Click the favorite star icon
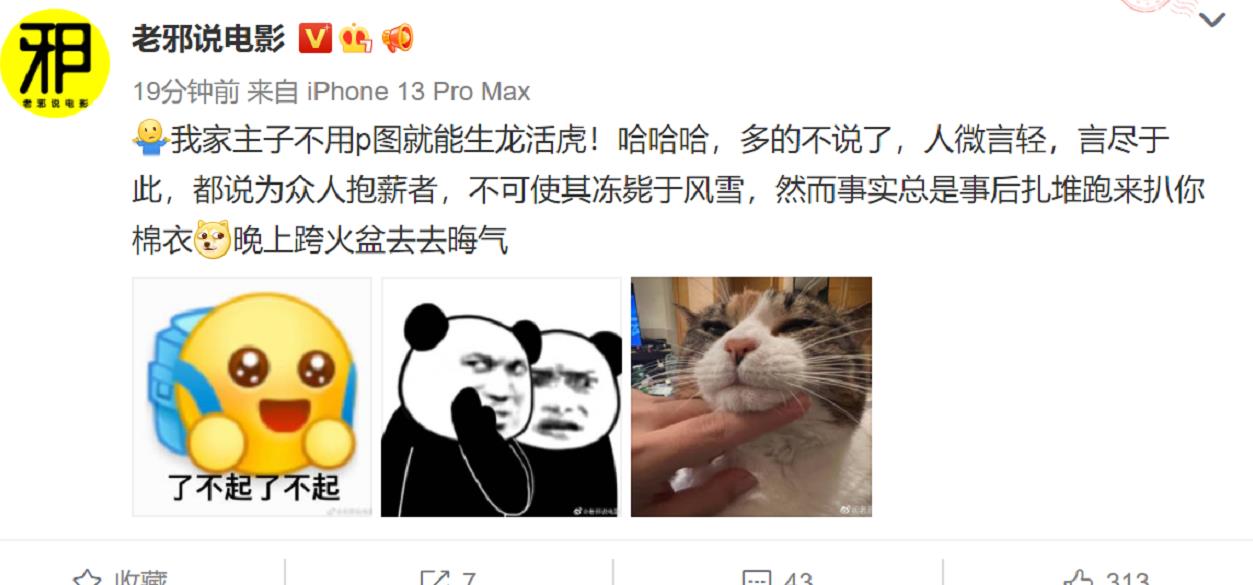 click(88, 579)
